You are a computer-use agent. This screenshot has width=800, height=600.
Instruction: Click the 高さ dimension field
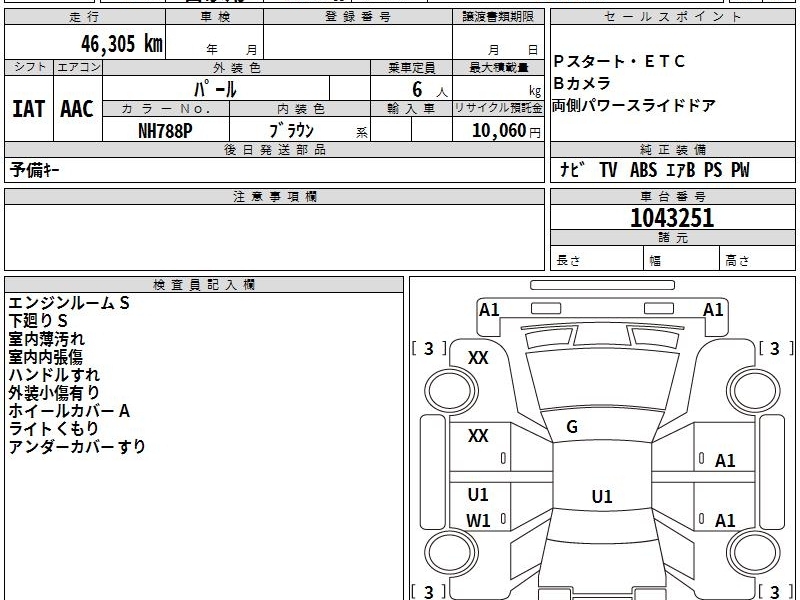click(758, 260)
